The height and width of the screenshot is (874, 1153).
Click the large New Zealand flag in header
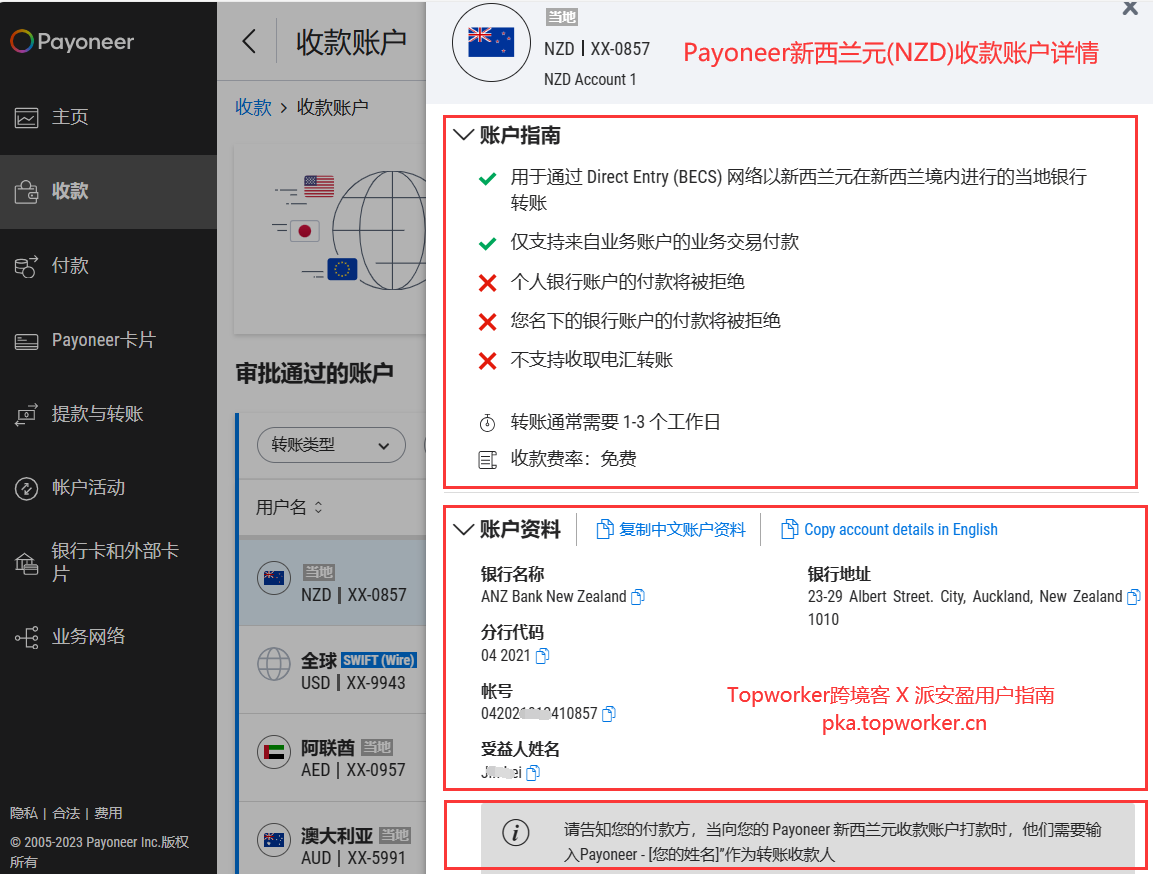491,43
